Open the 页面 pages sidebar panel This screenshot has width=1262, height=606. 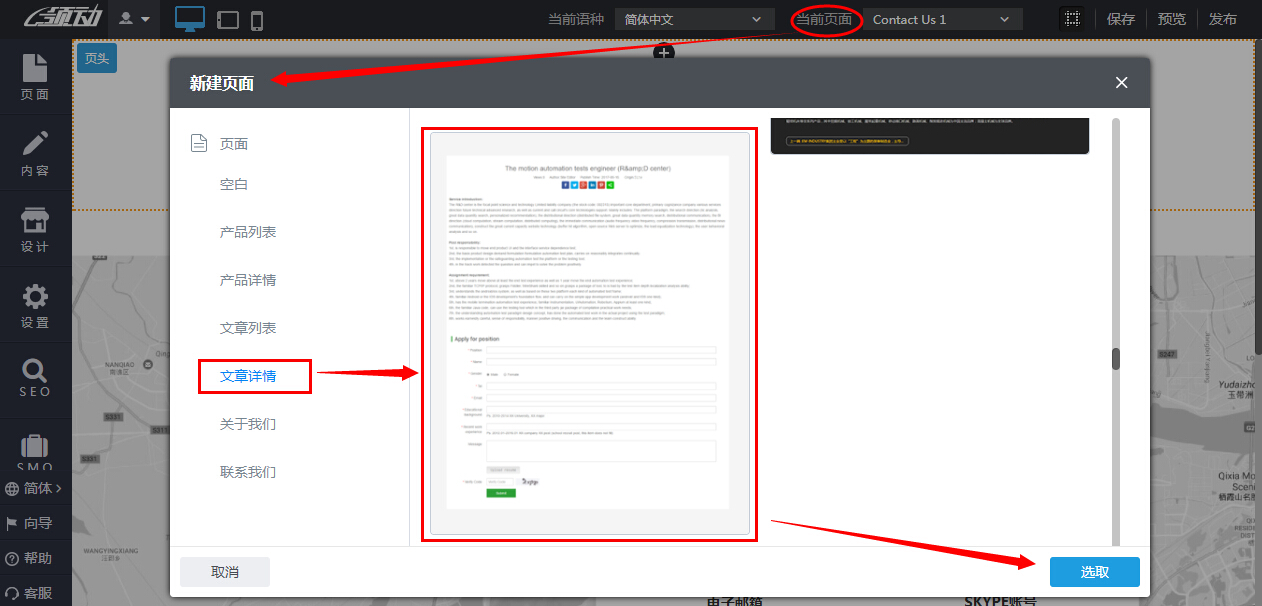(35, 77)
